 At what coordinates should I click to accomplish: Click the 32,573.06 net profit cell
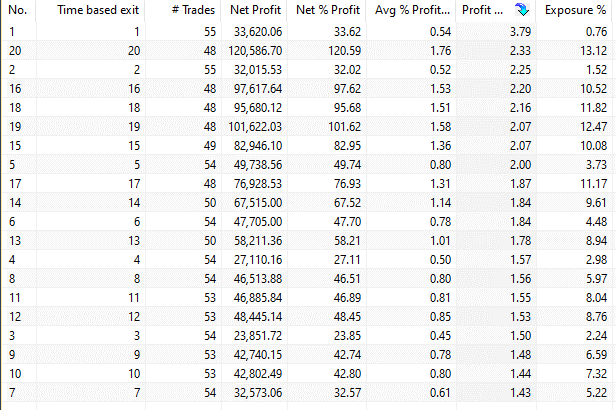pos(255,392)
